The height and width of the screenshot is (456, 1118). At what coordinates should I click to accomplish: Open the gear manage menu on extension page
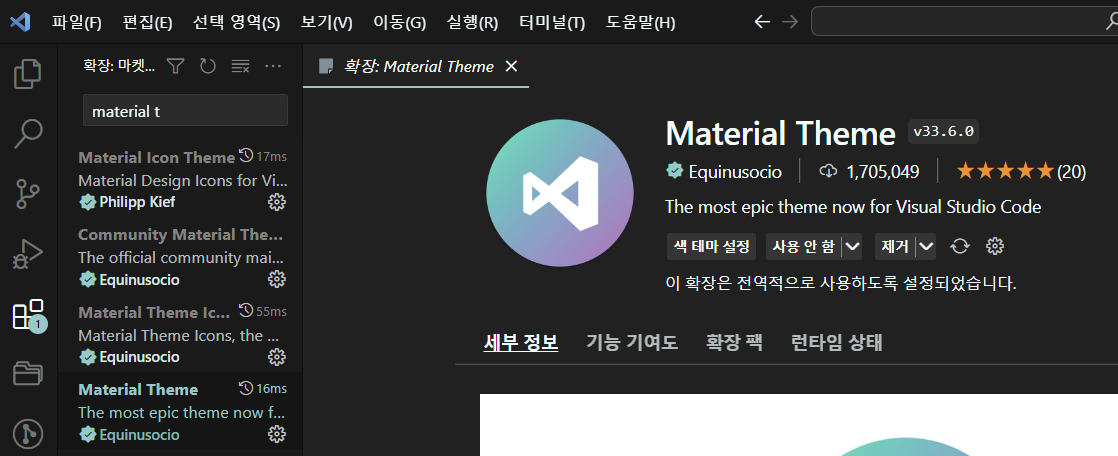[995, 247]
